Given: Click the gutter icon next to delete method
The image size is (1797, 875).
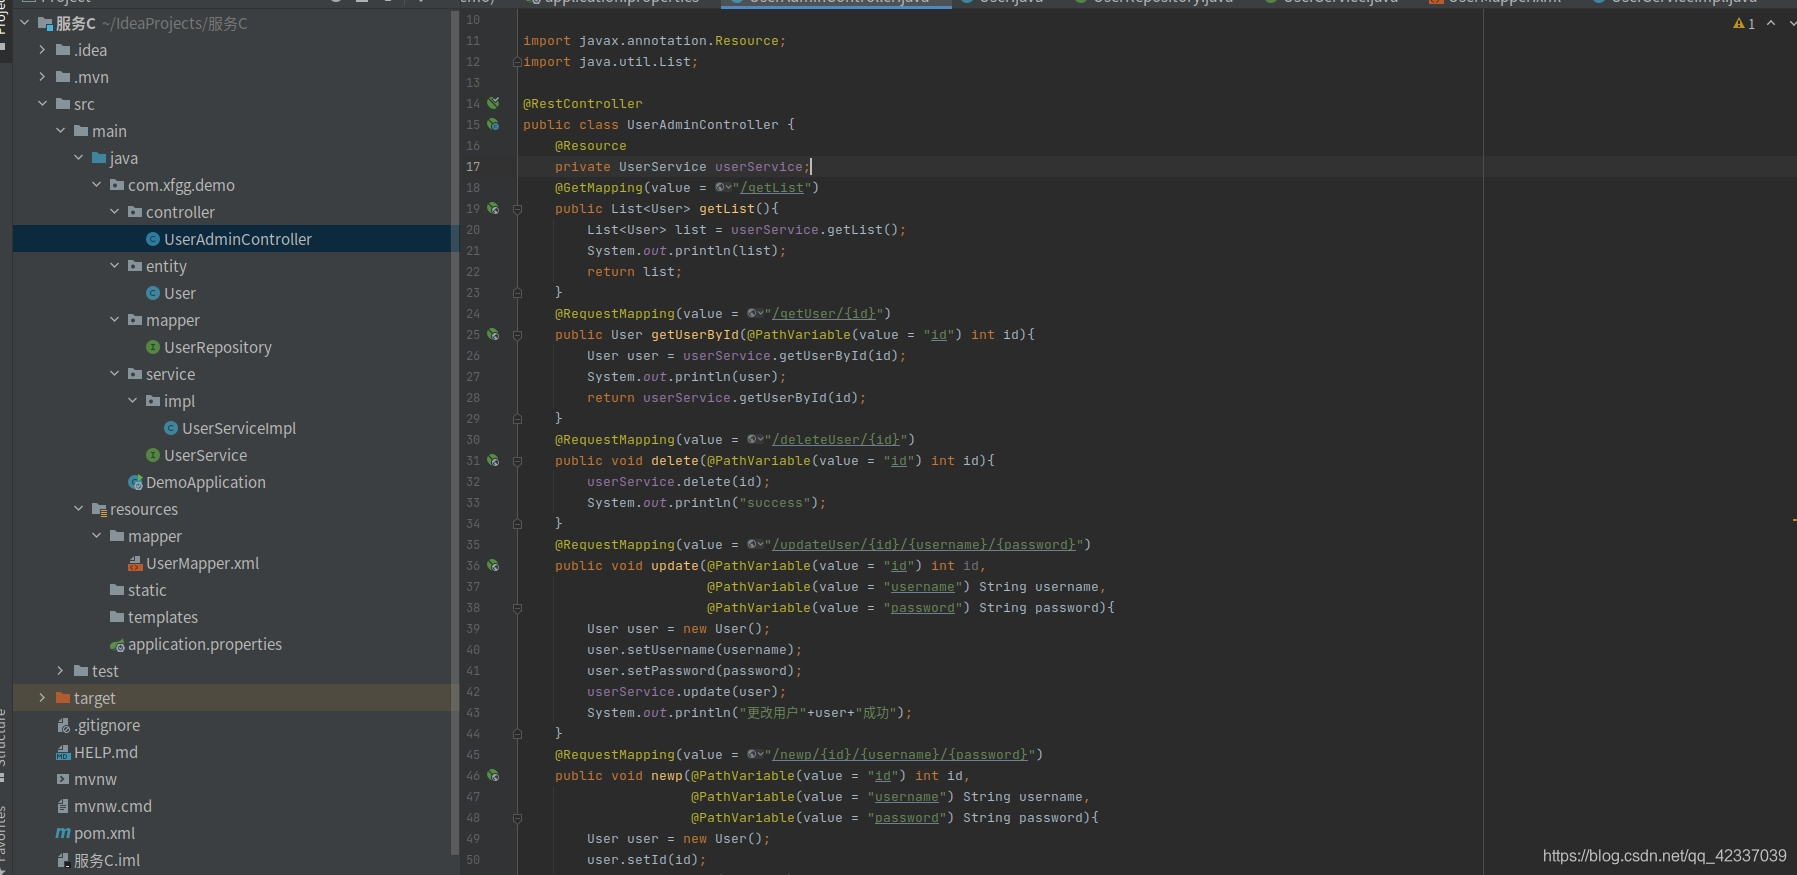Looking at the screenshot, I should pos(493,460).
